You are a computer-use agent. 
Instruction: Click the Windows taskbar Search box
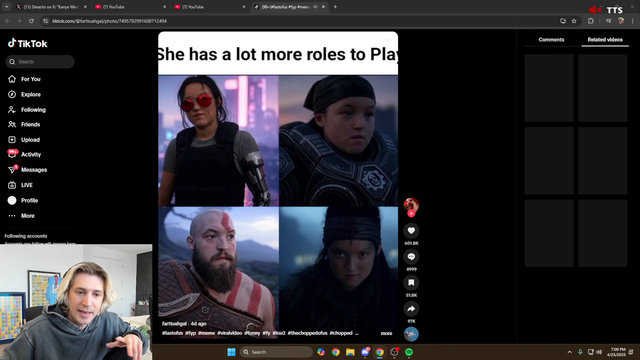pos(276,352)
